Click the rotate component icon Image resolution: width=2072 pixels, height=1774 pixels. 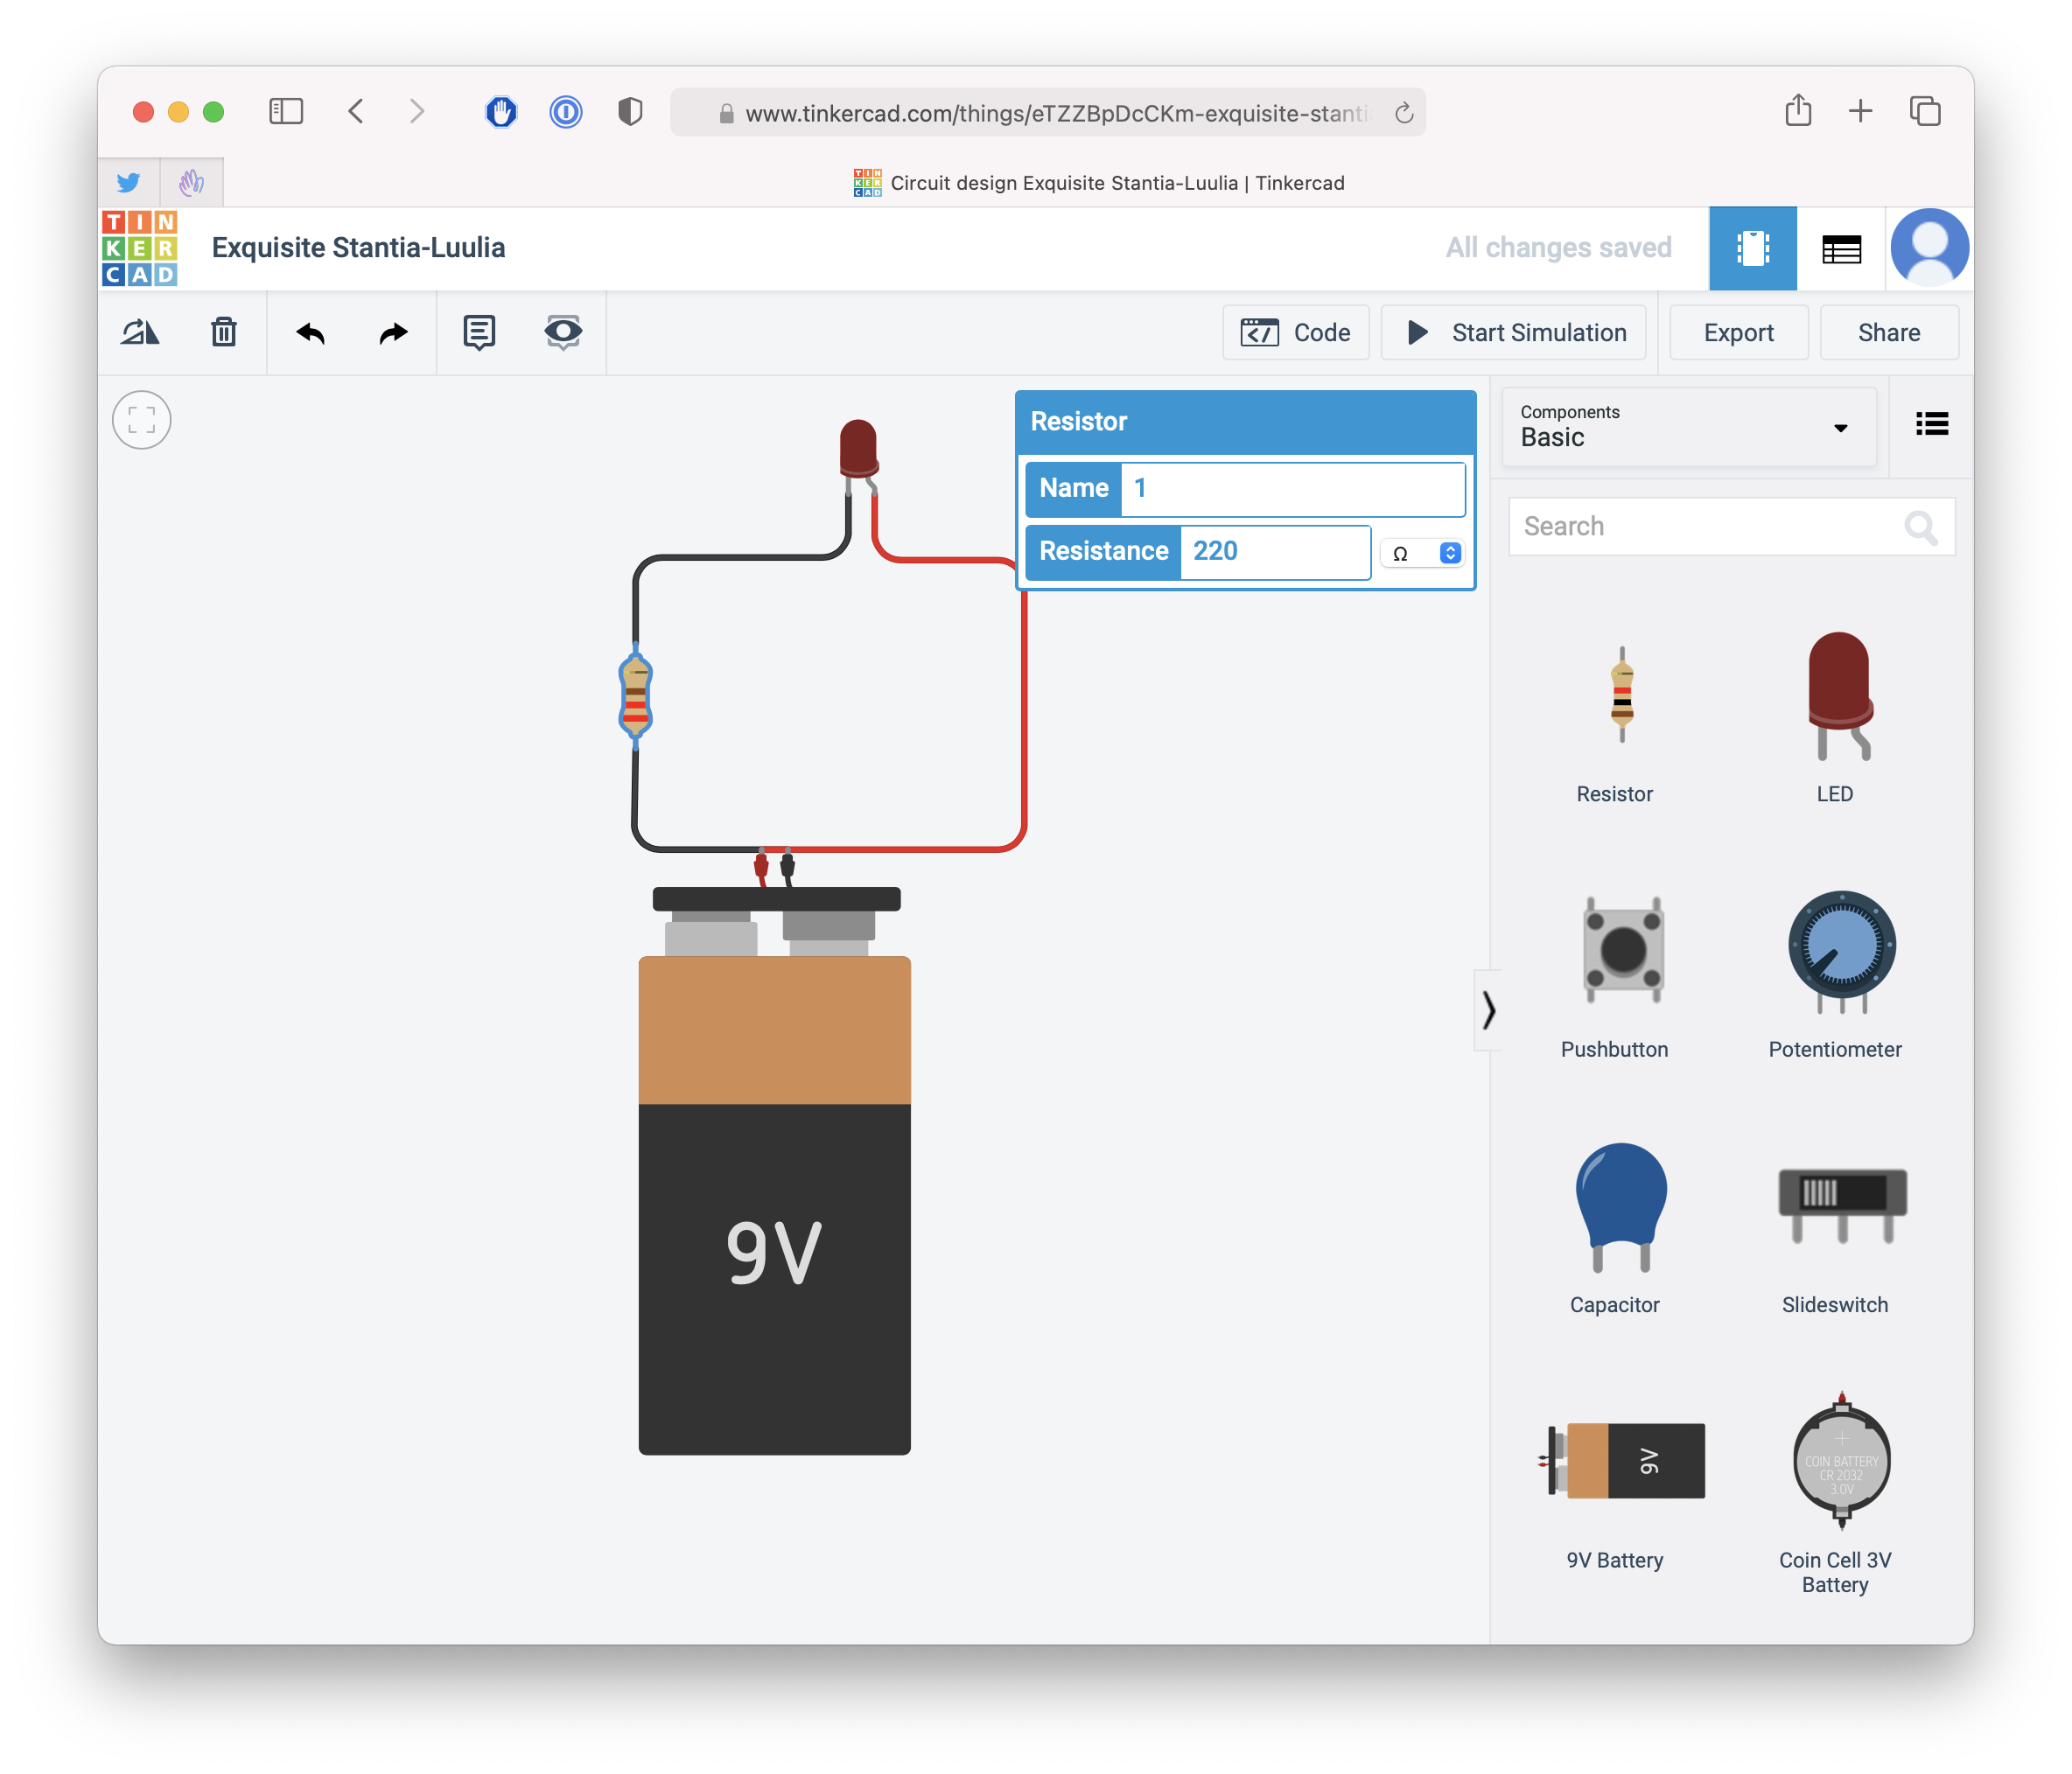(x=140, y=333)
